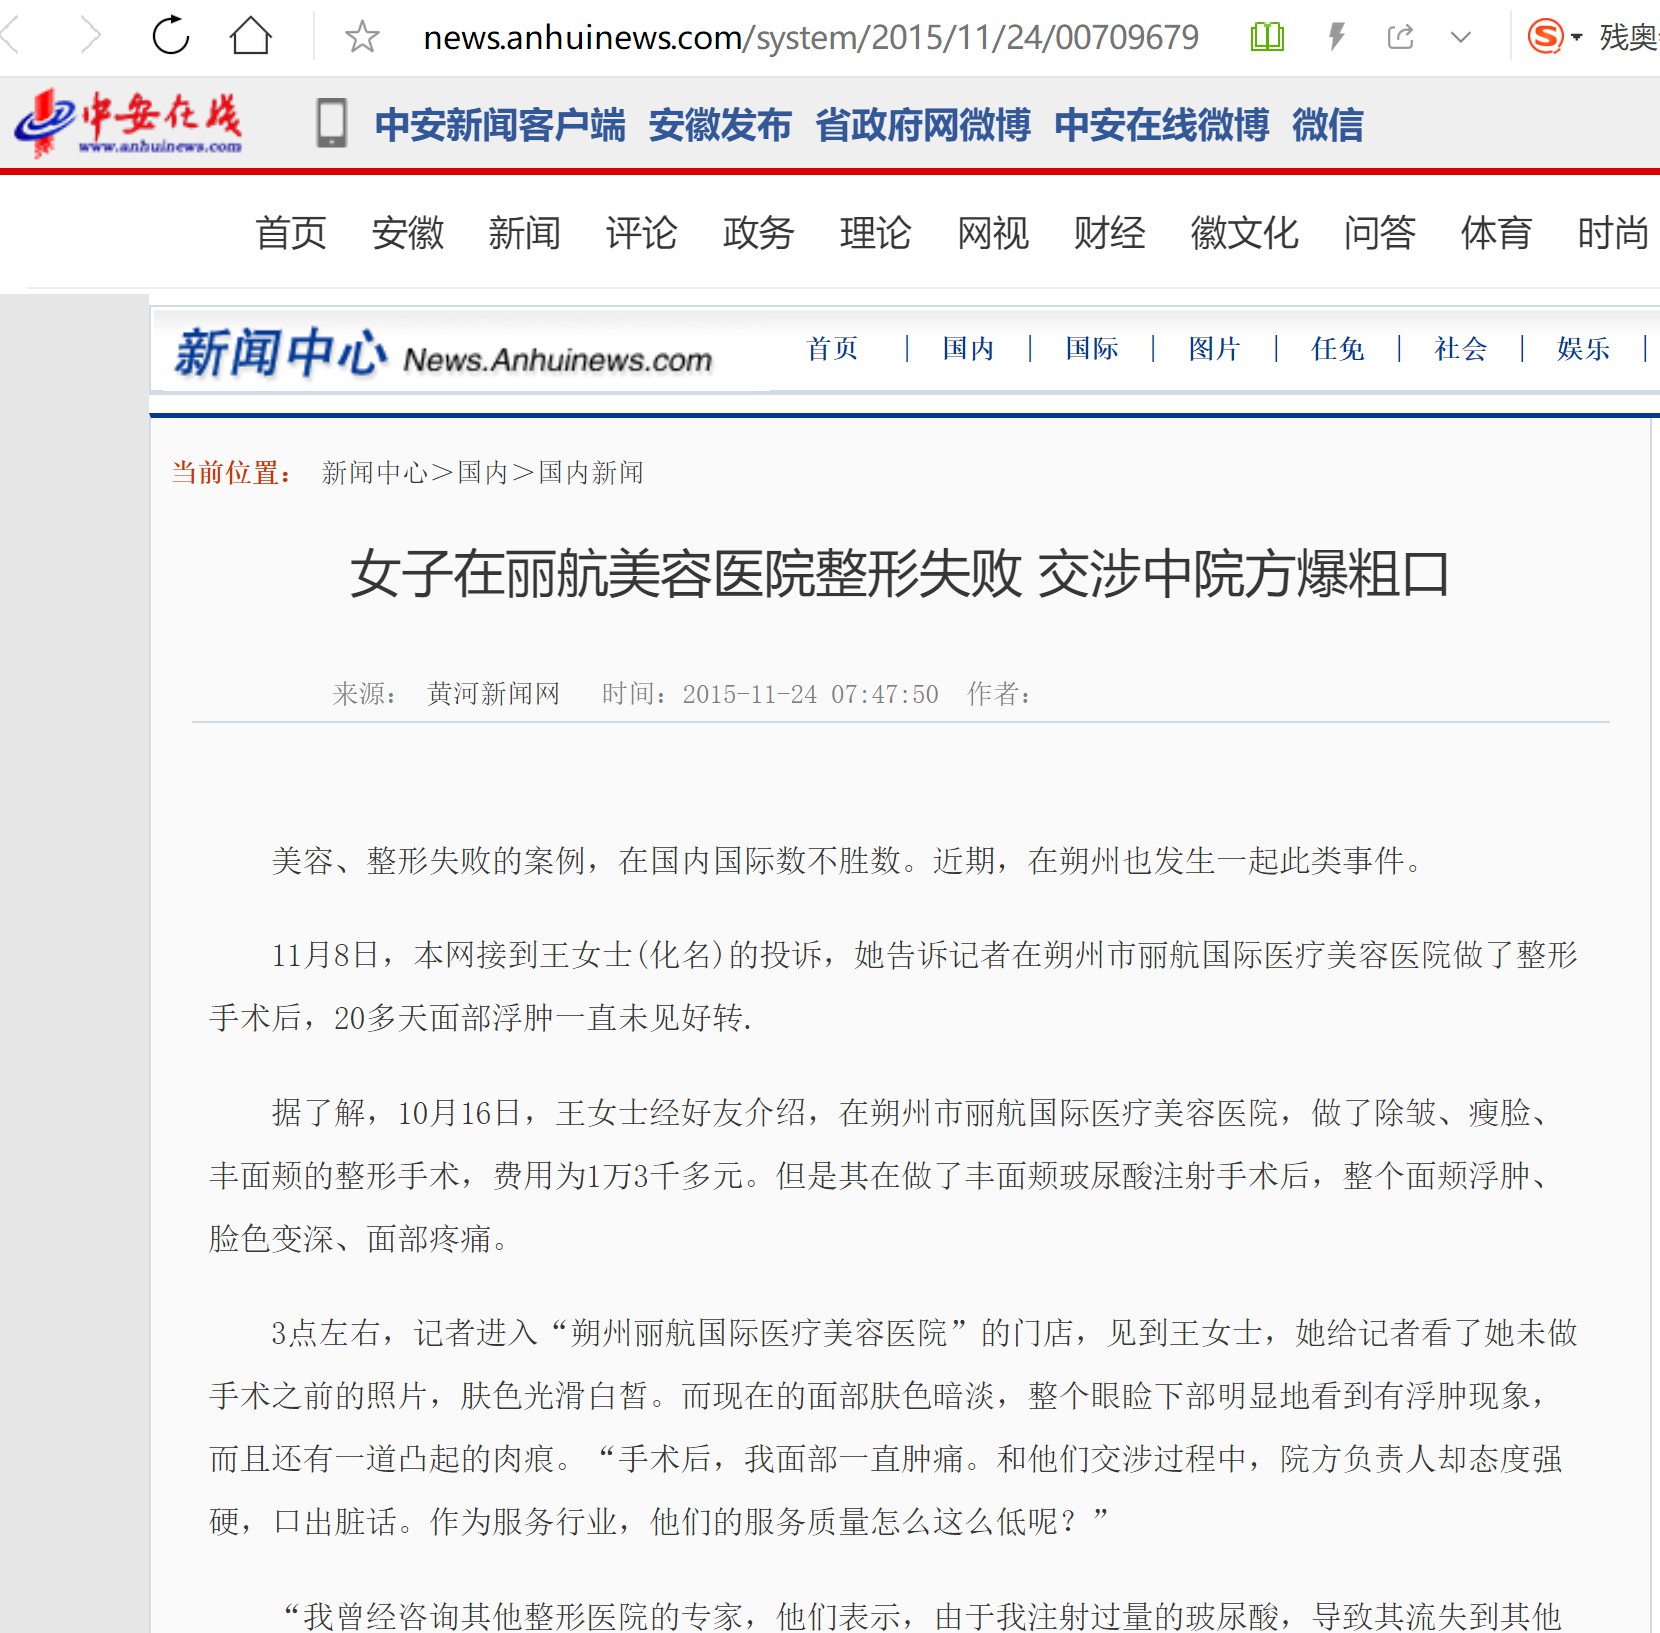Viewport: 1660px width, 1633px height.
Task: Click the 作者 label in byline
Action: point(999,694)
